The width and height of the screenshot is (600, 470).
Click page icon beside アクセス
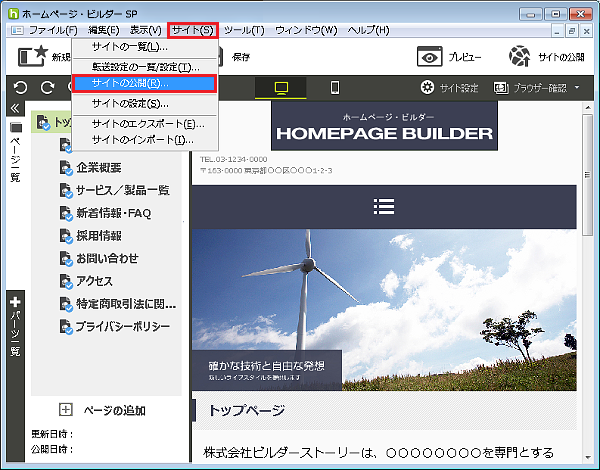66,281
